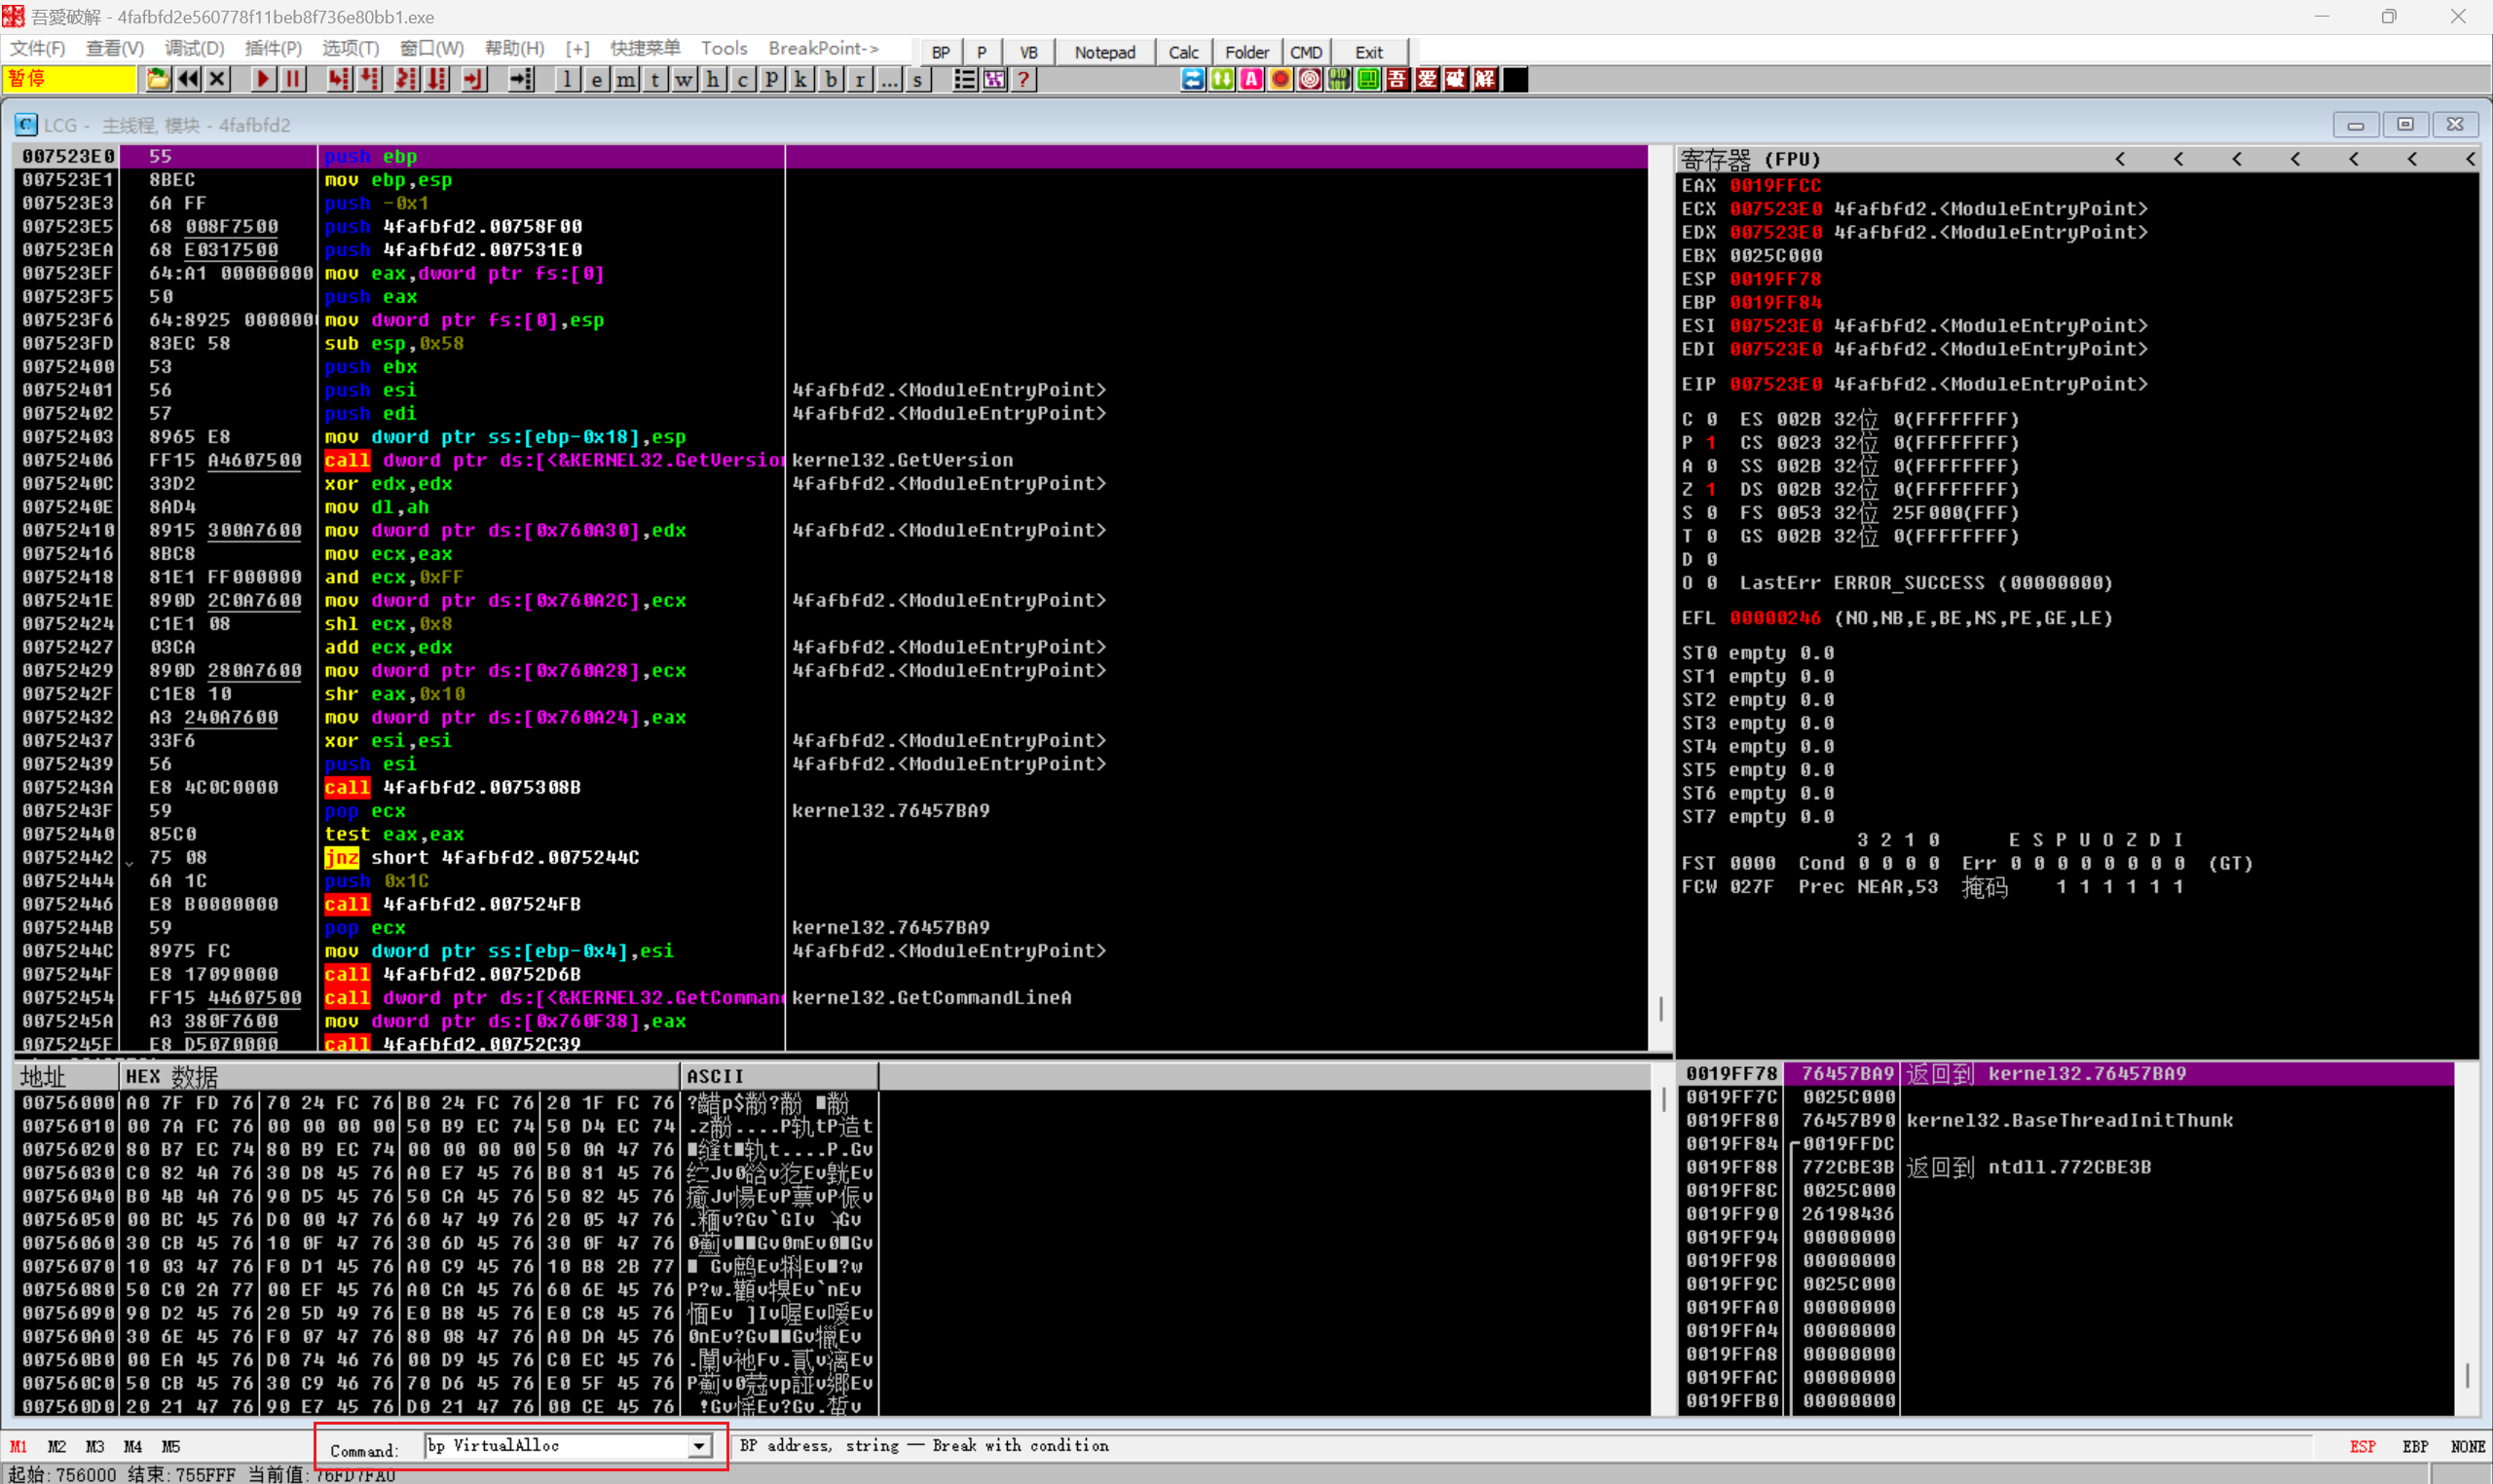Click the stack pane scrollbar
2493x1484 pixels.
(x=2467, y=1238)
